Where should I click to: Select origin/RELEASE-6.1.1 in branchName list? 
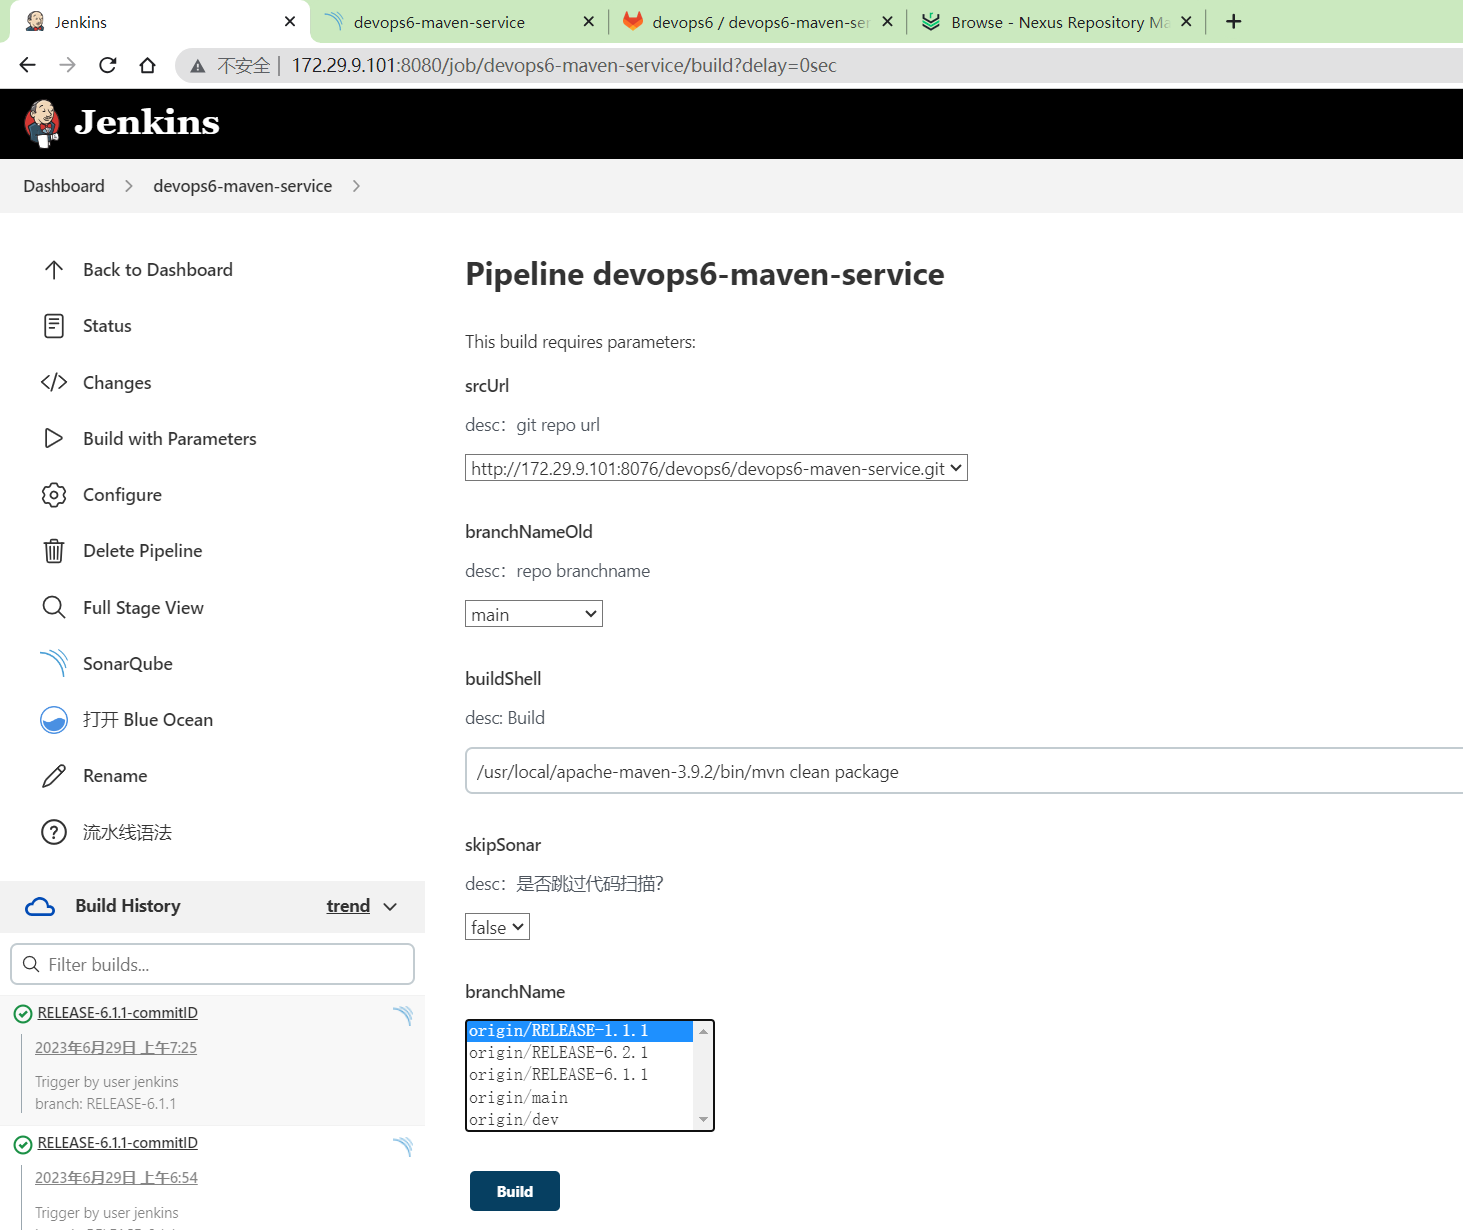point(580,1074)
